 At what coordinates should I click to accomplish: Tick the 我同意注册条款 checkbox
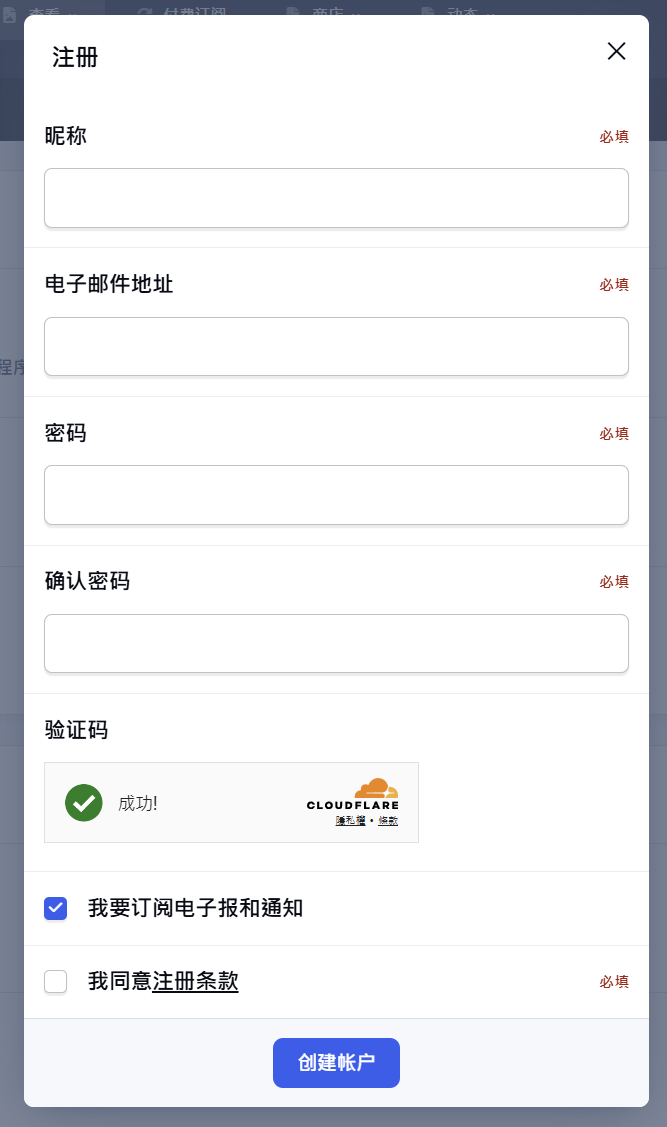coord(55,982)
